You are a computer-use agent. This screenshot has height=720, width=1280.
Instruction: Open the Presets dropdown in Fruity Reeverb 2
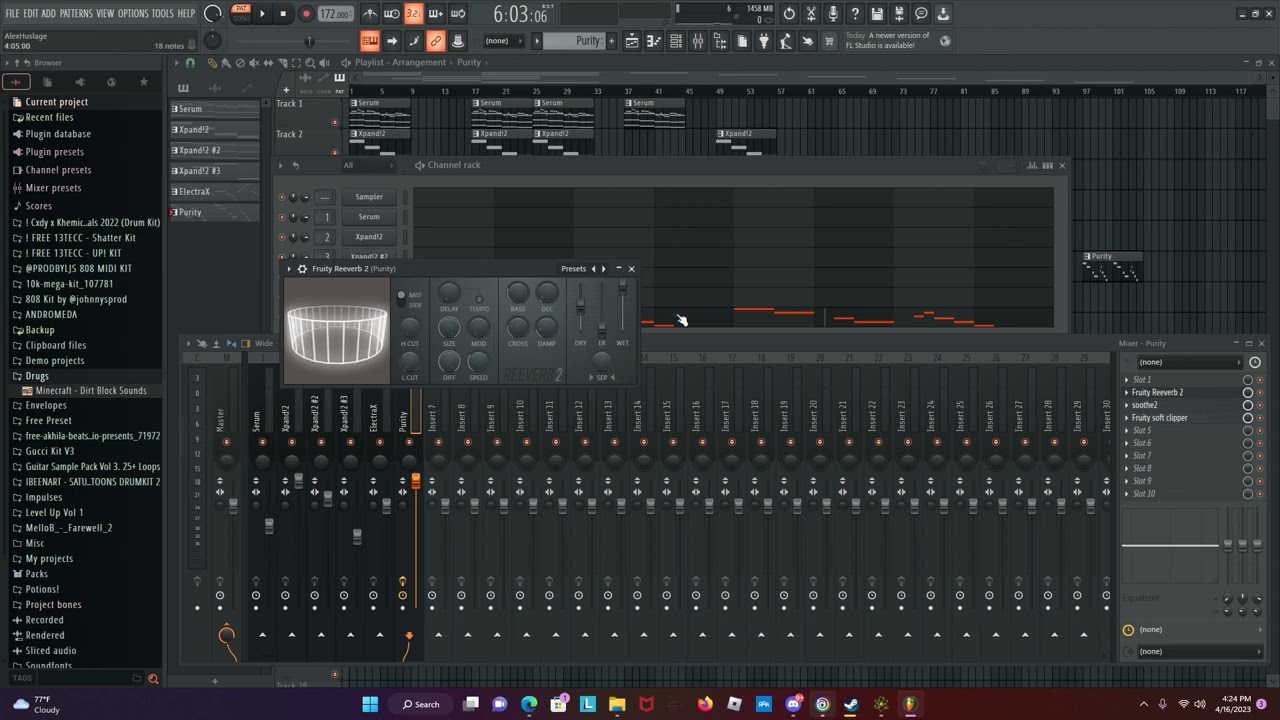pyautogui.click(x=574, y=269)
